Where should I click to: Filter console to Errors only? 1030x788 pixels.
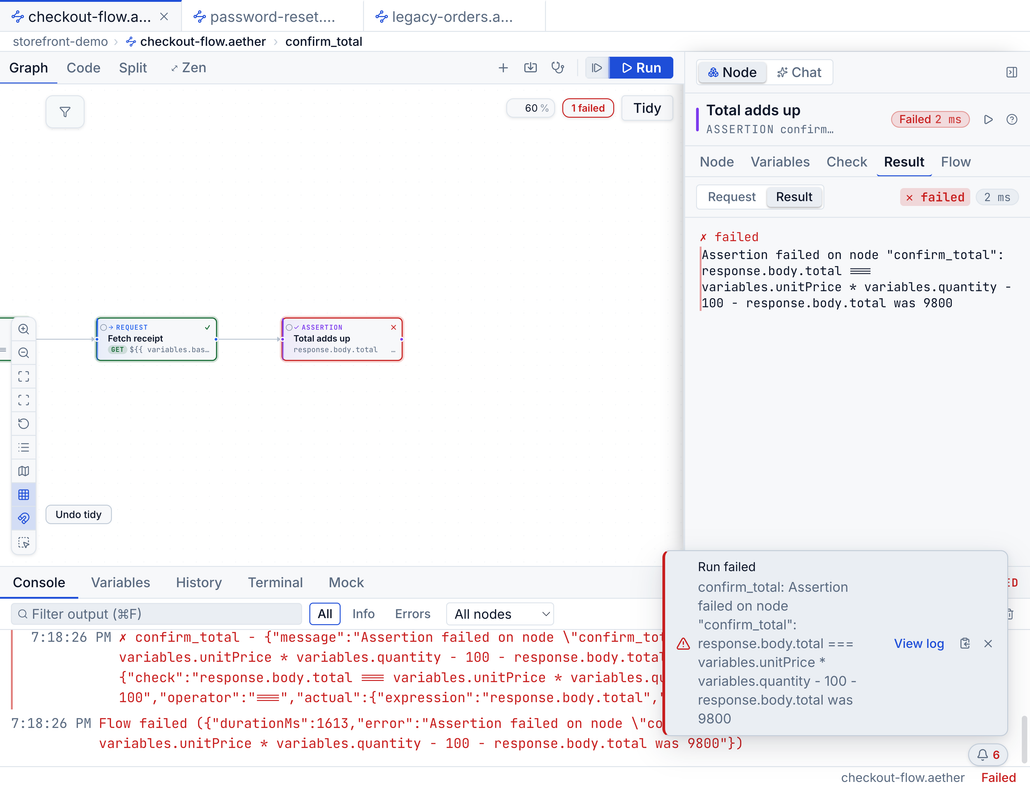pos(413,614)
